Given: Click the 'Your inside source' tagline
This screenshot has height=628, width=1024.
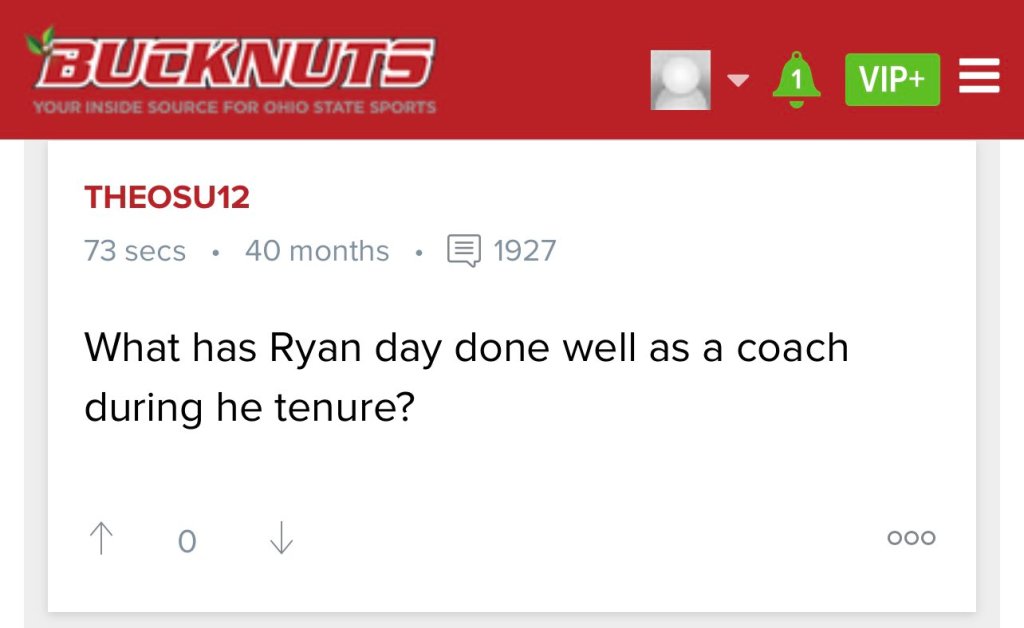Looking at the screenshot, I should (x=234, y=107).
